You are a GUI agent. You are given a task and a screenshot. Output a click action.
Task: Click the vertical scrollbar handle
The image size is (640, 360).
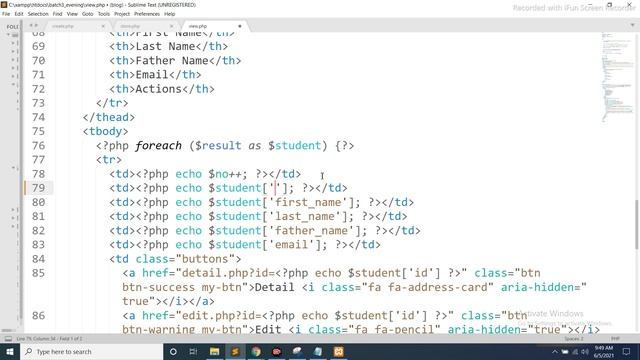click(637, 224)
